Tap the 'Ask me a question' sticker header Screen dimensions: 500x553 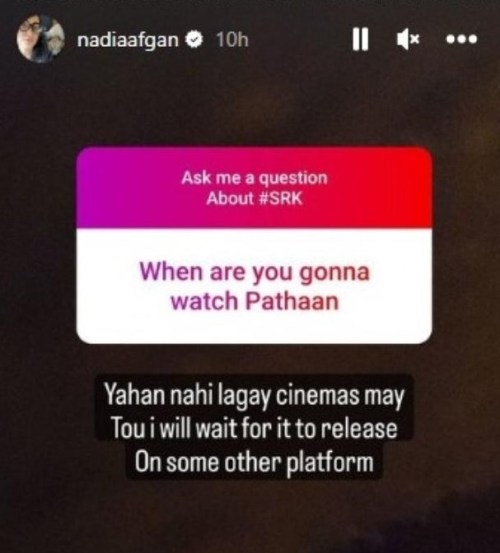[x=254, y=178]
